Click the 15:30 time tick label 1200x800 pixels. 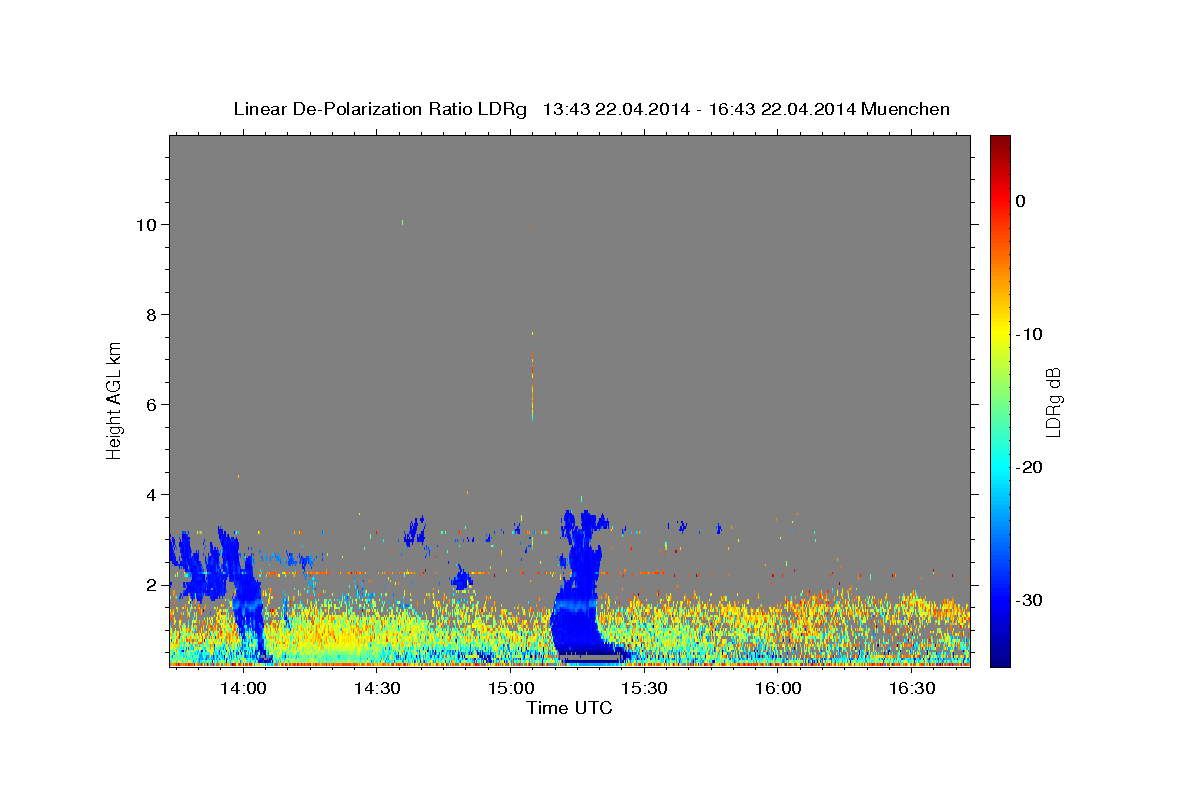pyautogui.click(x=644, y=689)
